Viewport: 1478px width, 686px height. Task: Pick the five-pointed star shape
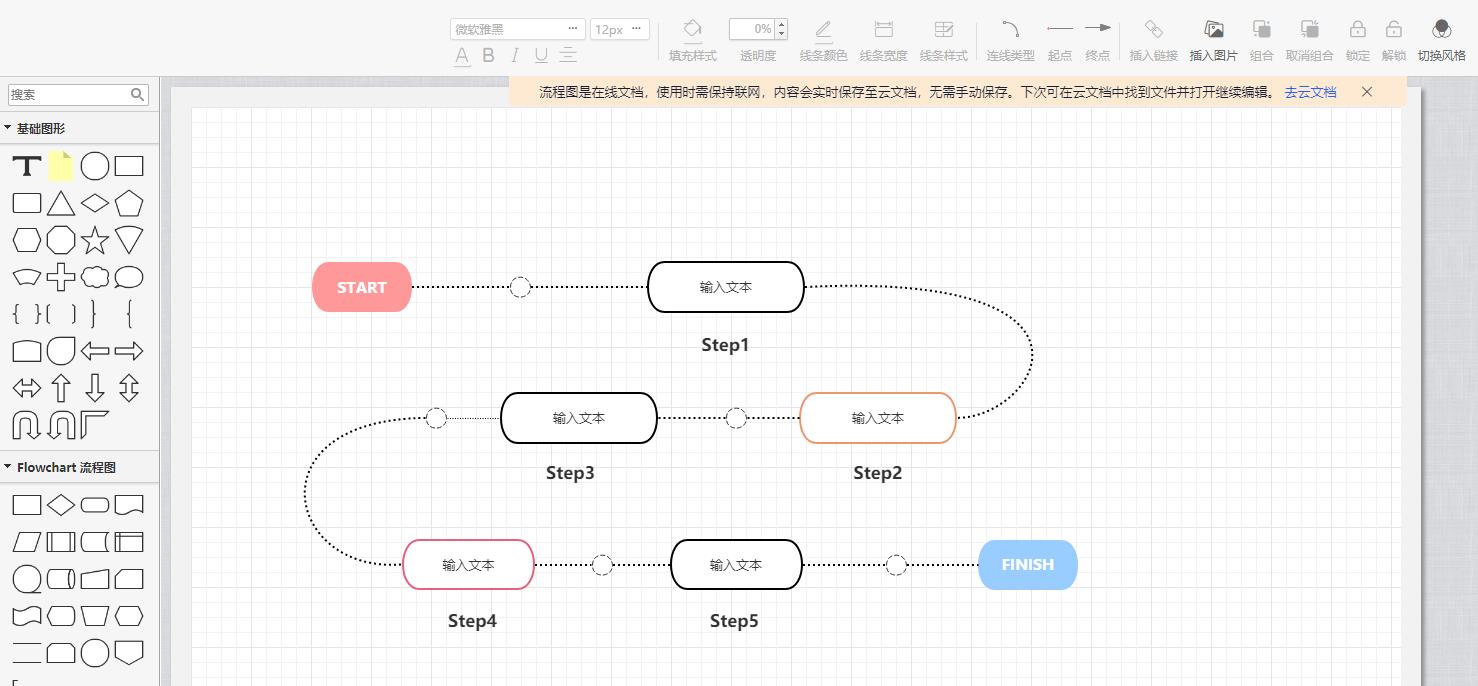[95, 240]
